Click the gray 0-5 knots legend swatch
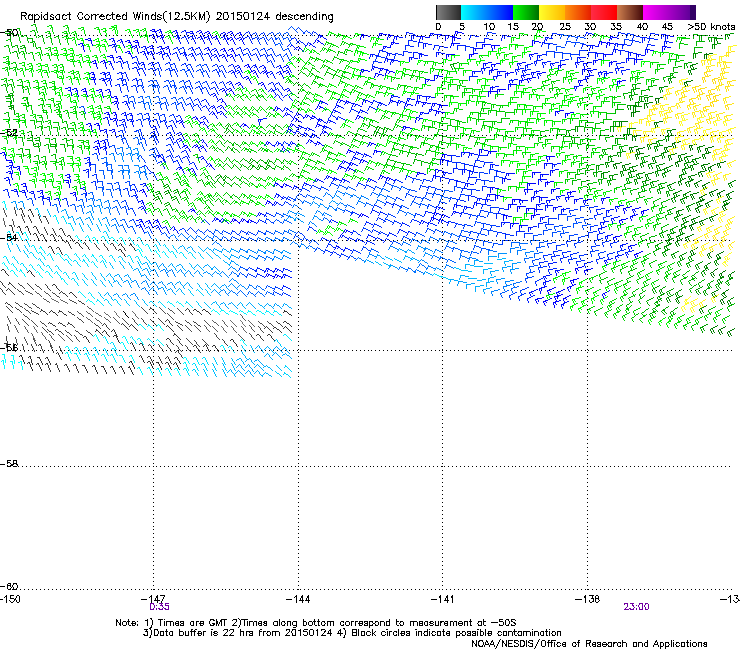This screenshot has width=740, height=650. click(x=448, y=12)
